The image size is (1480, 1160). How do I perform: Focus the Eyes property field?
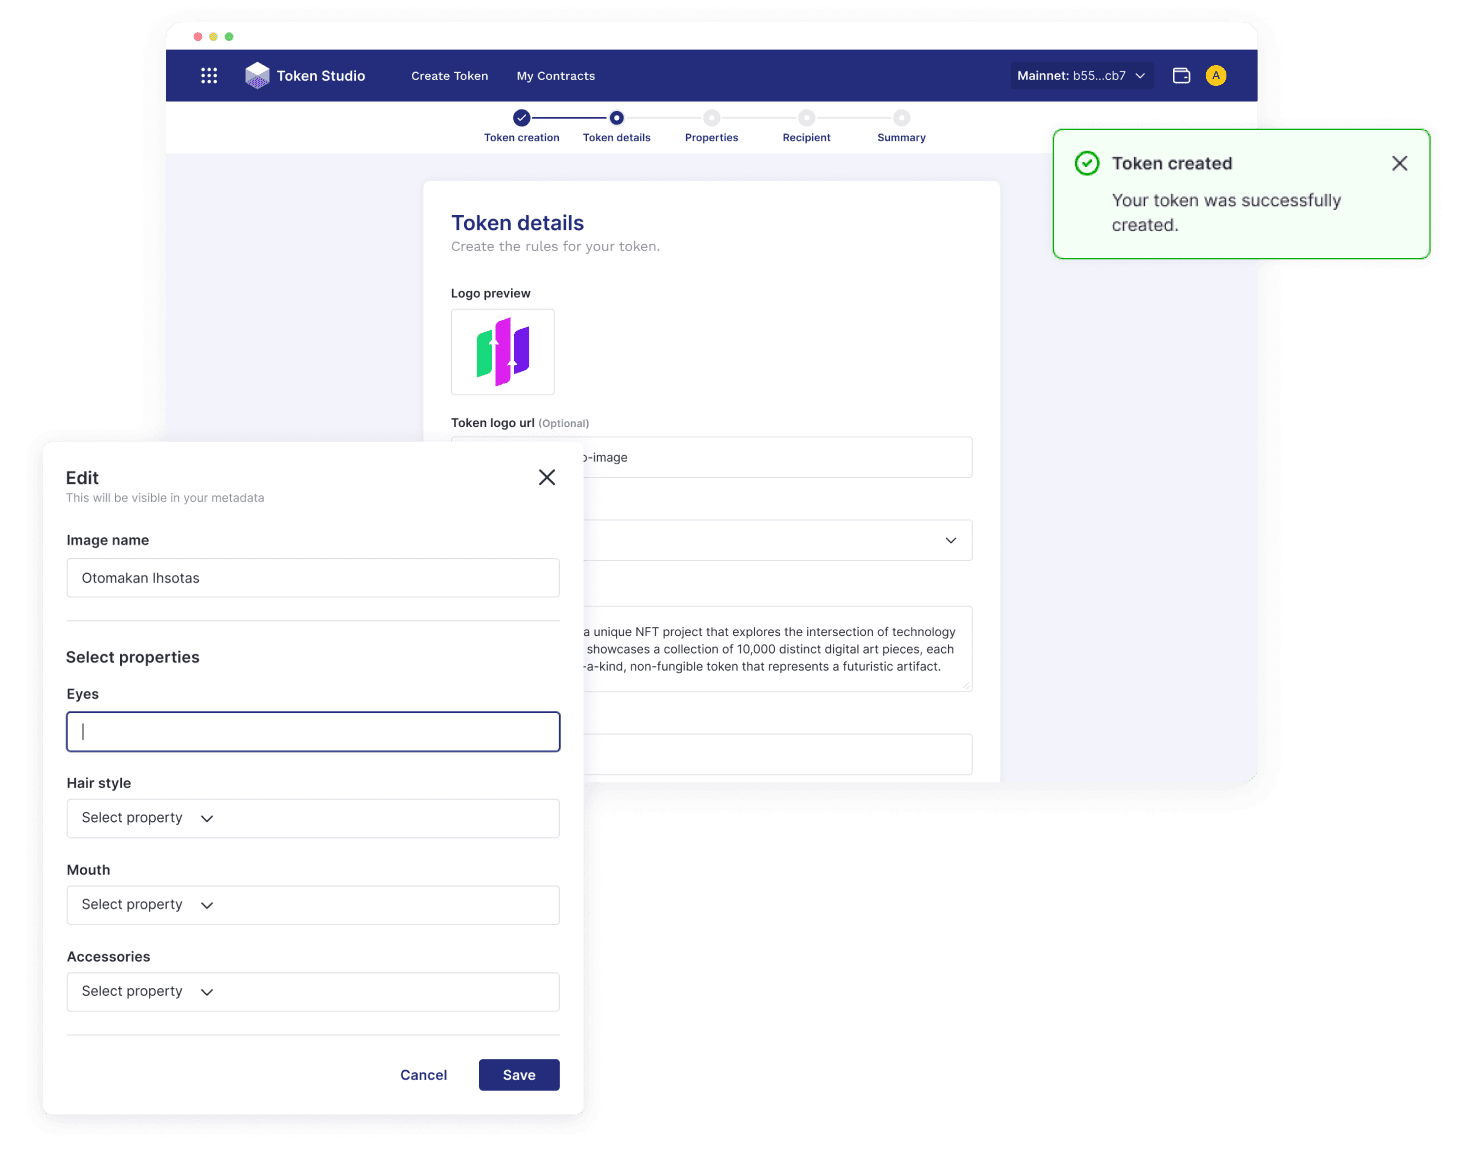click(313, 732)
